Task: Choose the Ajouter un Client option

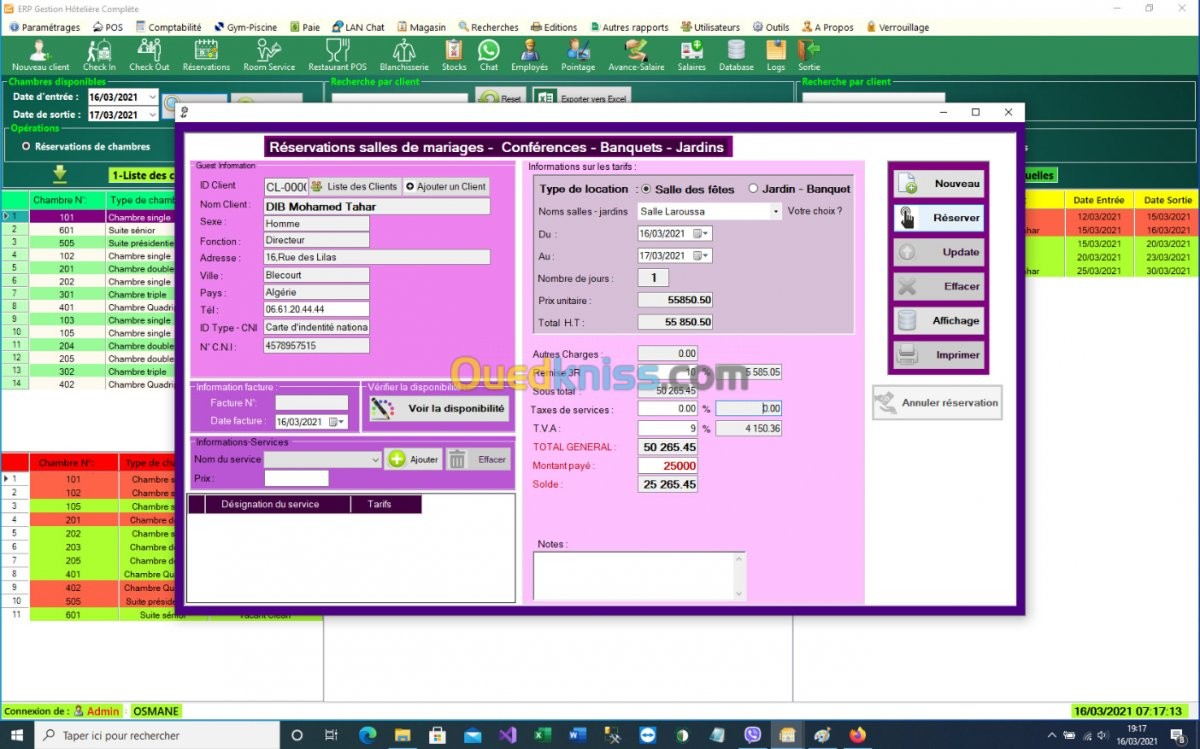Action: coord(446,186)
